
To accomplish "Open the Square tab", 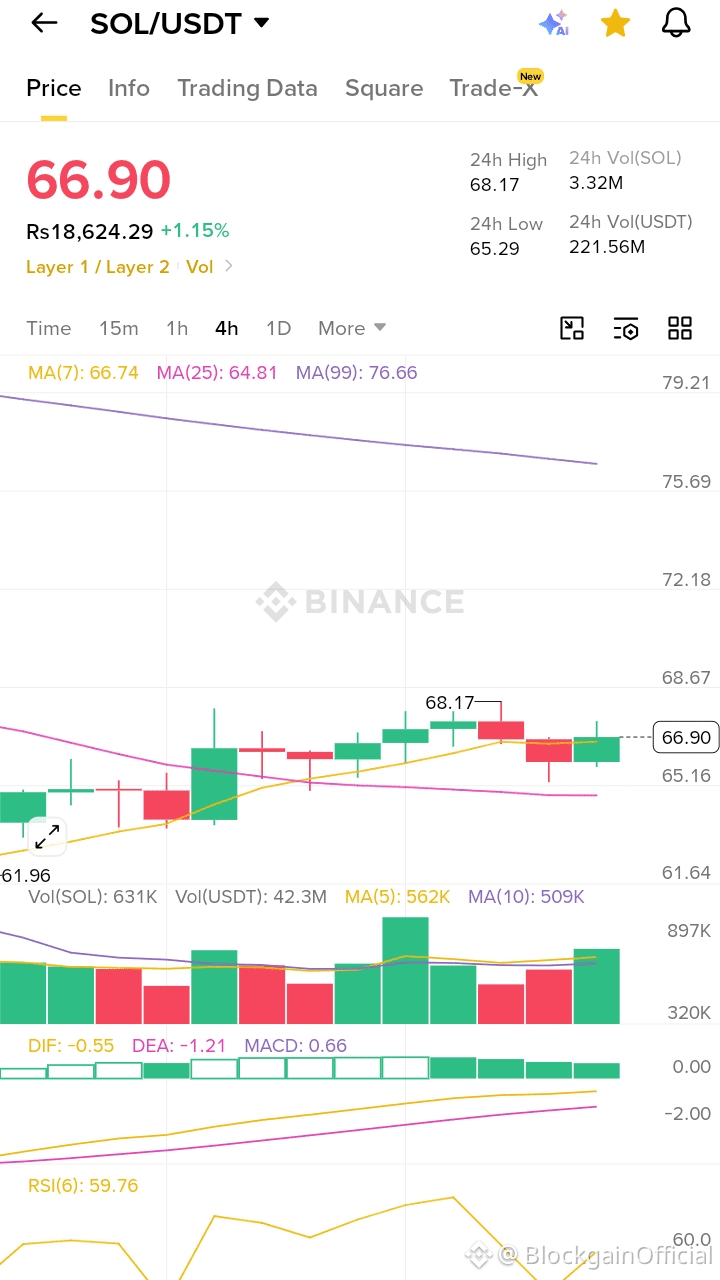I will 384,88.
